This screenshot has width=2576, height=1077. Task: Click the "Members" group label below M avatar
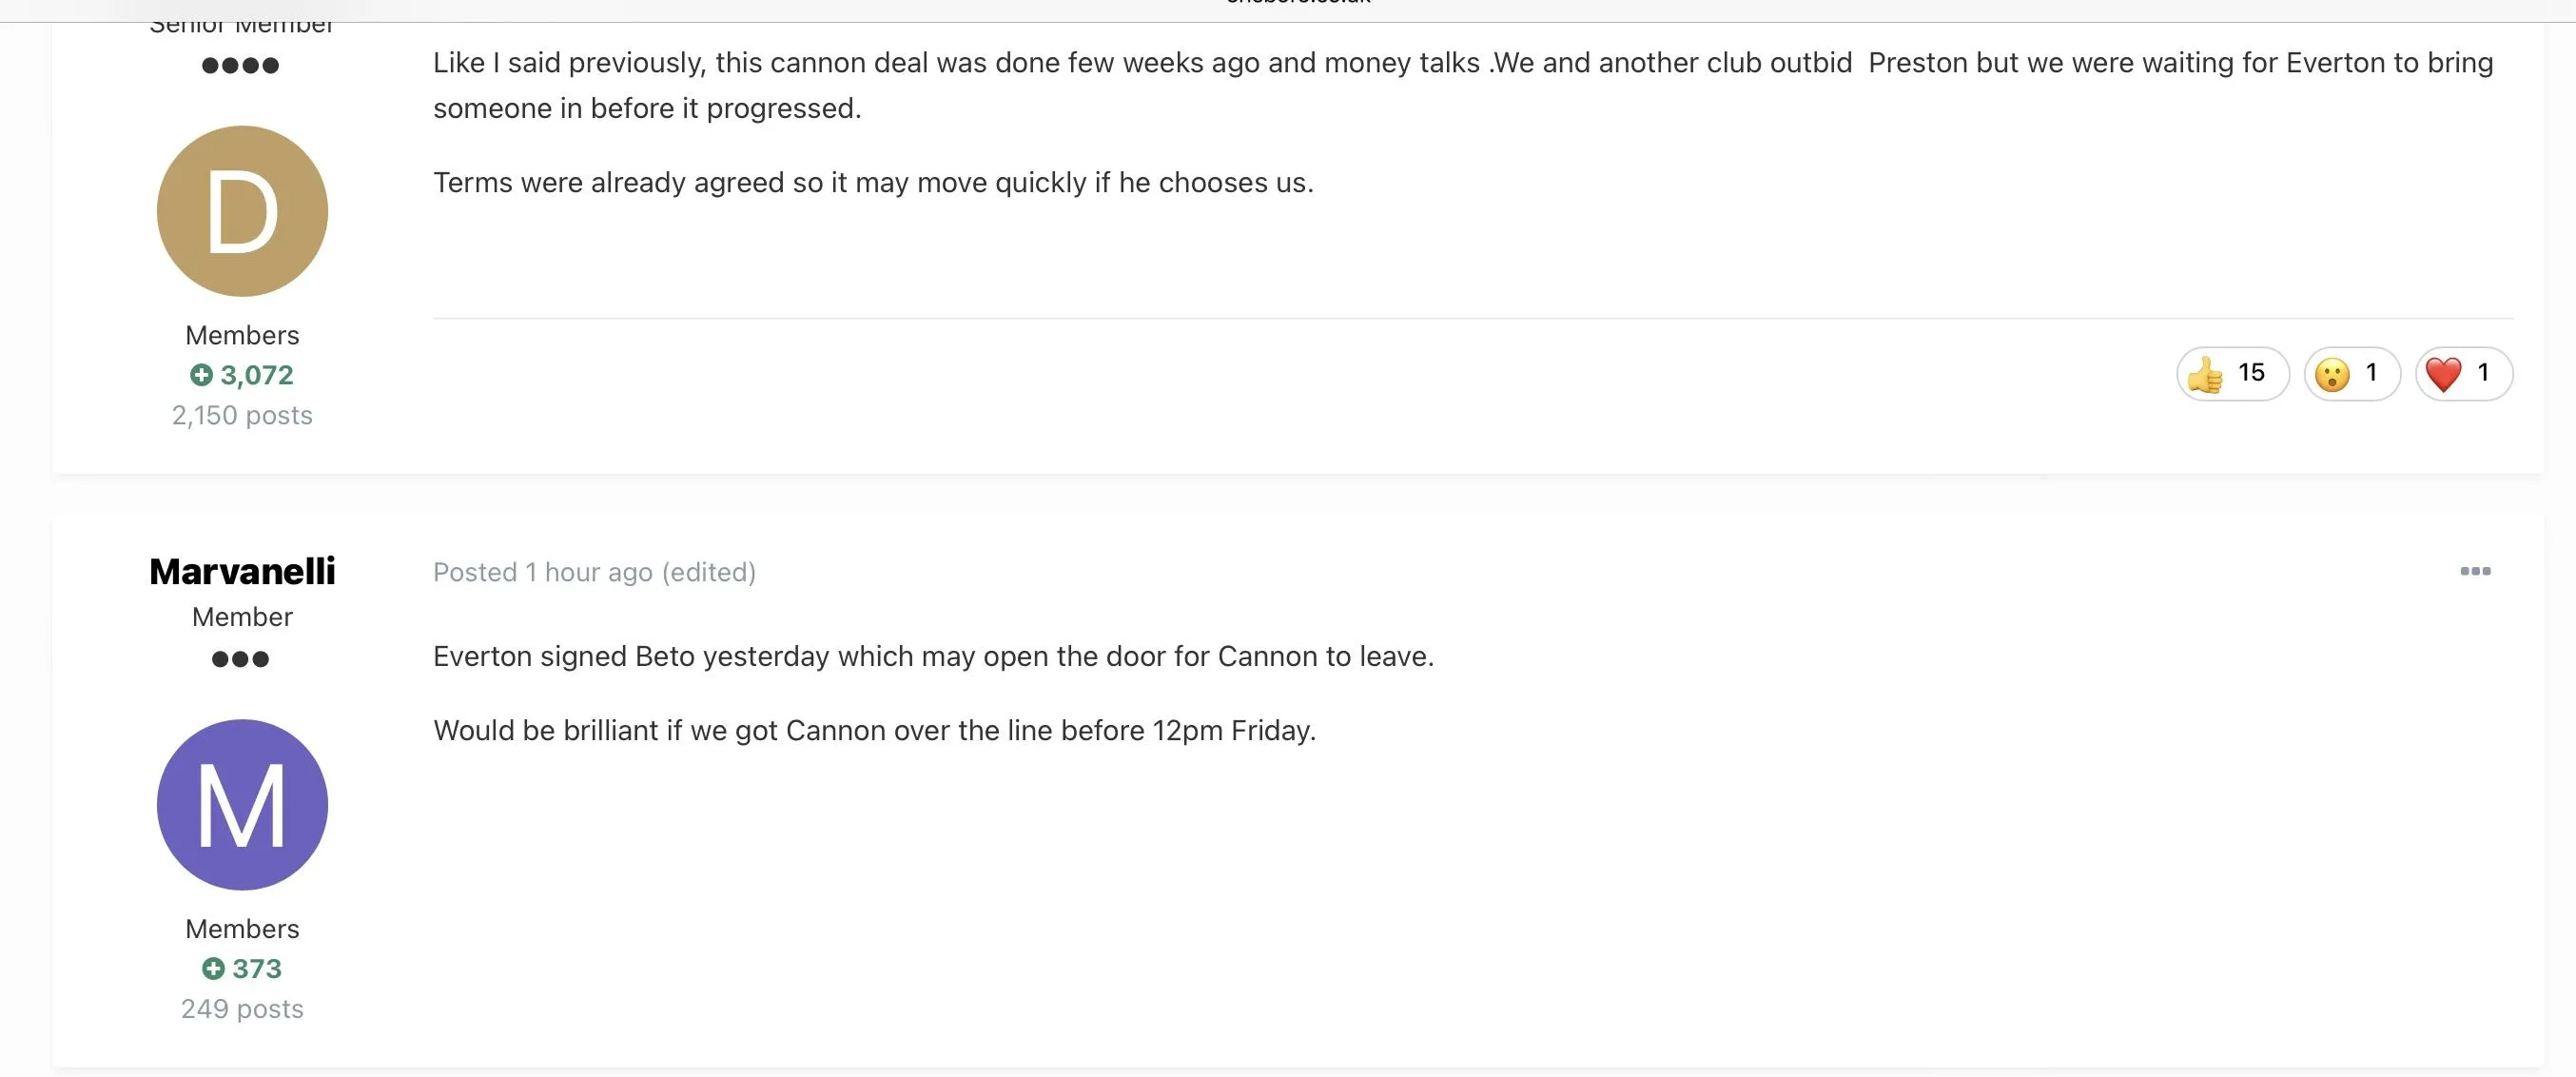click(x=242, y=929)
